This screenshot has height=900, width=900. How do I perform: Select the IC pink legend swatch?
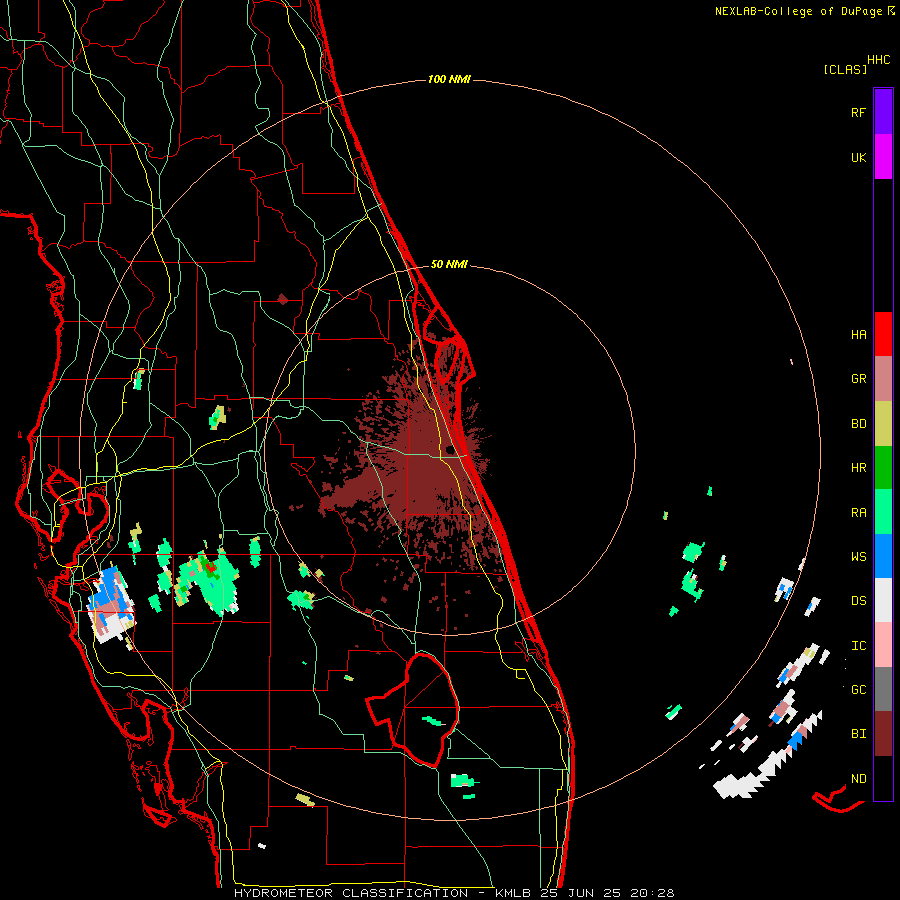(x=883, y=645)
